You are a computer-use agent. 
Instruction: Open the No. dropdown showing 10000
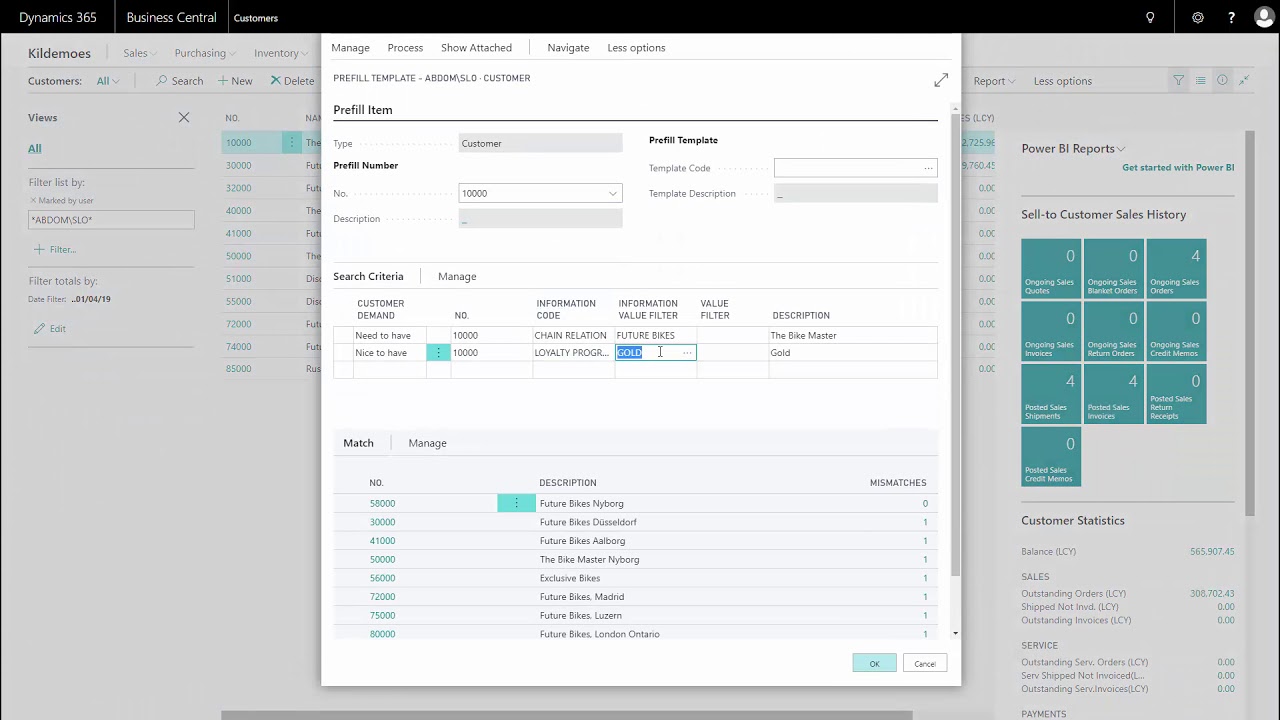(x=613, y=194)
